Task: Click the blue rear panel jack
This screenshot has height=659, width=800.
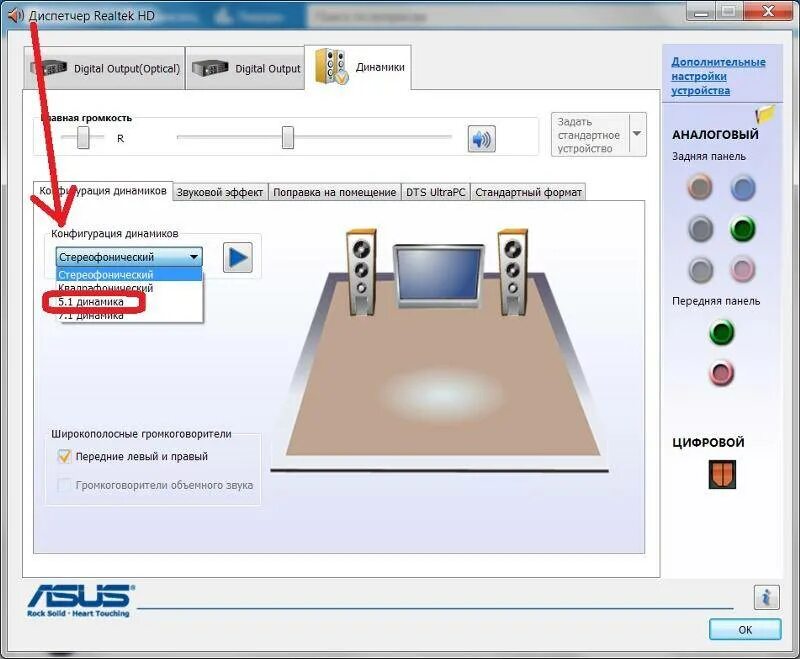Action: click(742, 188)
